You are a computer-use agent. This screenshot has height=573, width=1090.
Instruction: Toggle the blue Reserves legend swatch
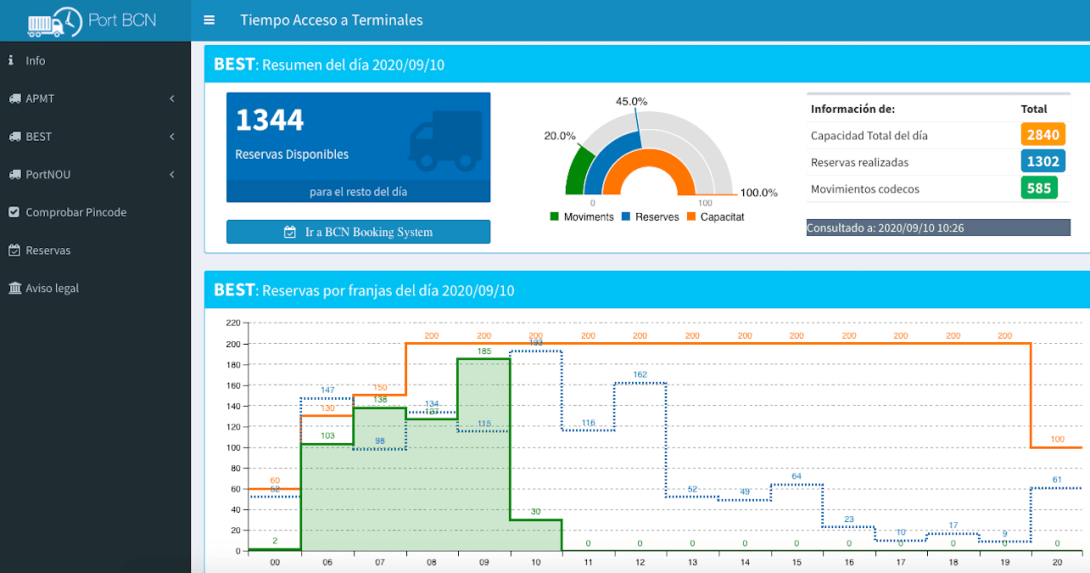pyautogui.click(x=626, y=217)
